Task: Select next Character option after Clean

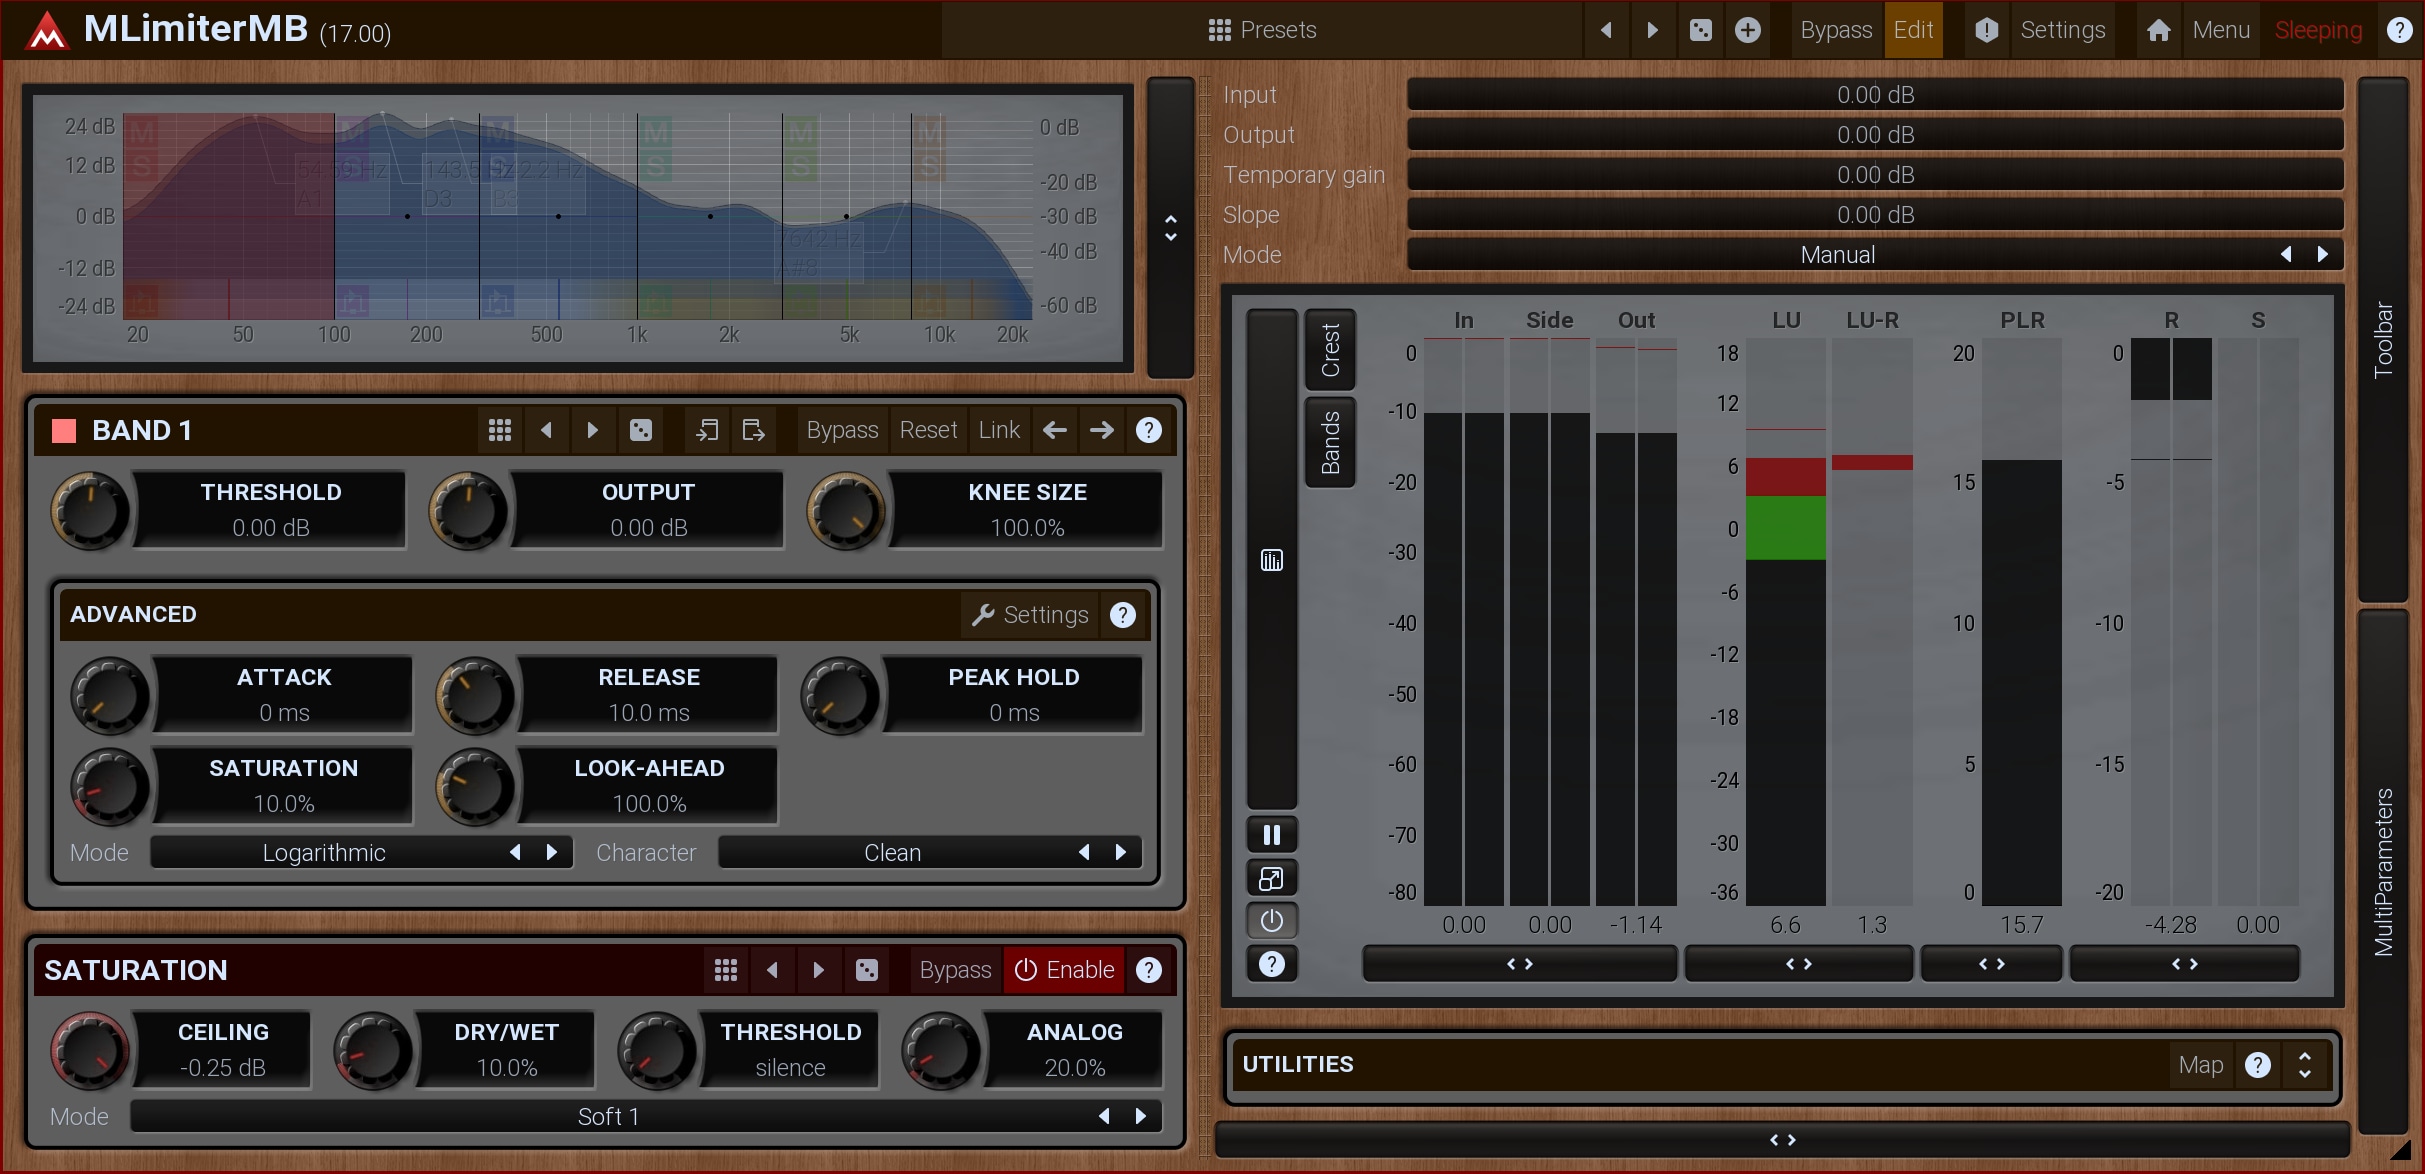Action: tap(1121, 853)
